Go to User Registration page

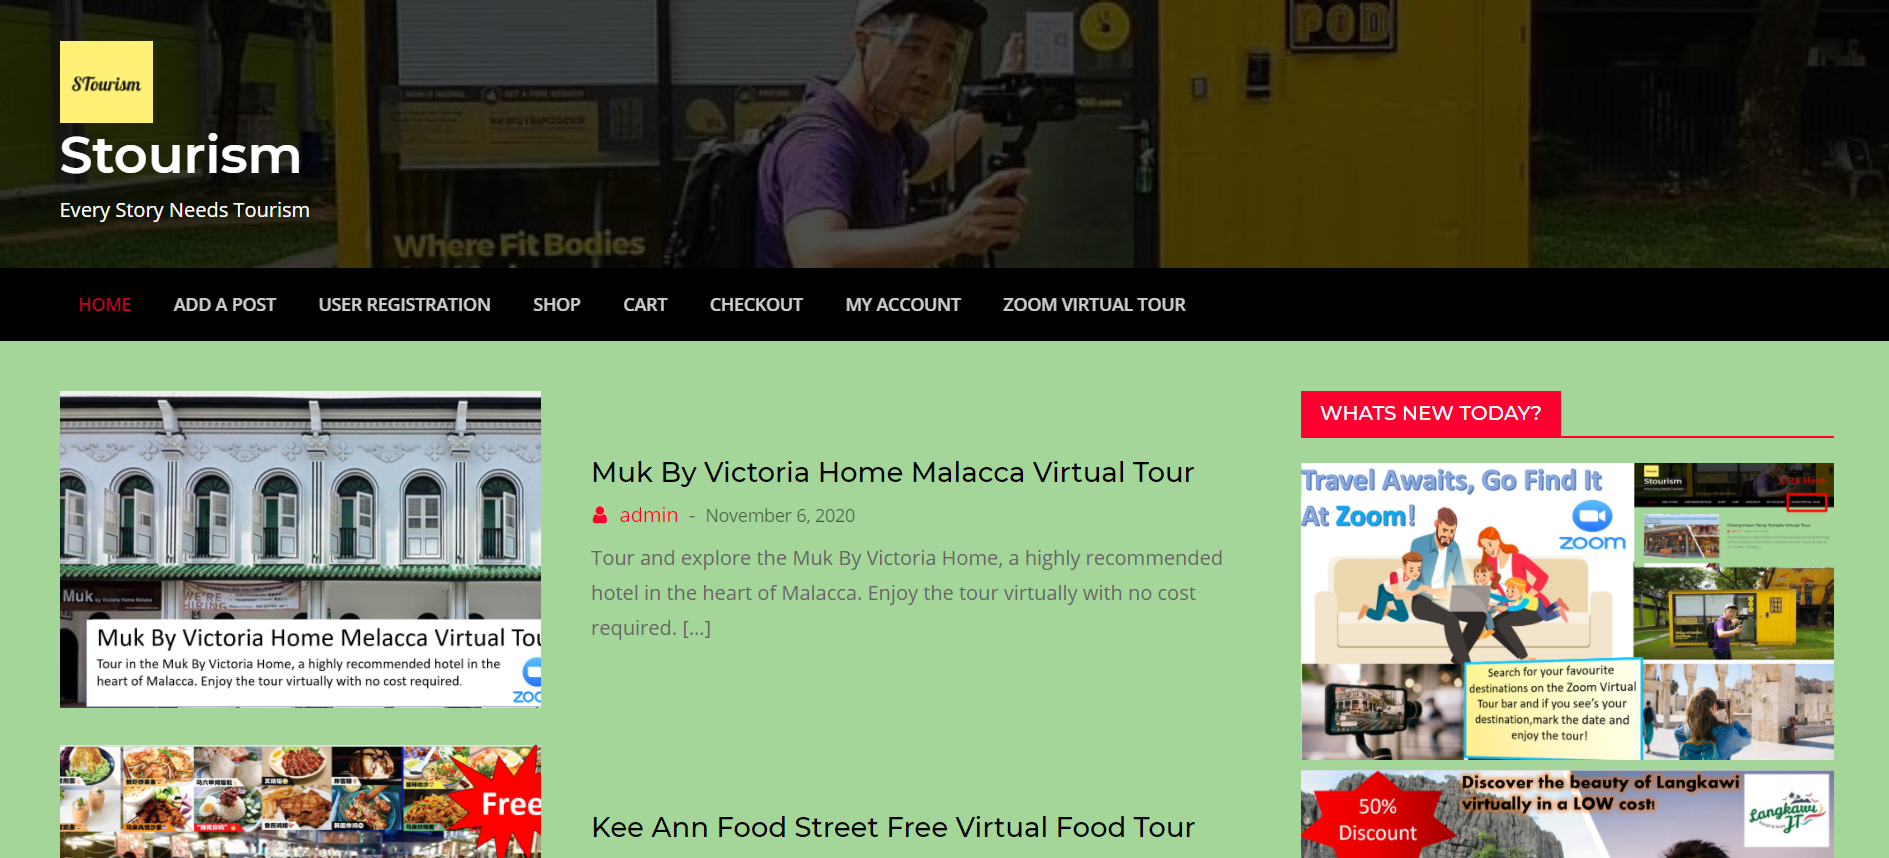click(404, 305)
